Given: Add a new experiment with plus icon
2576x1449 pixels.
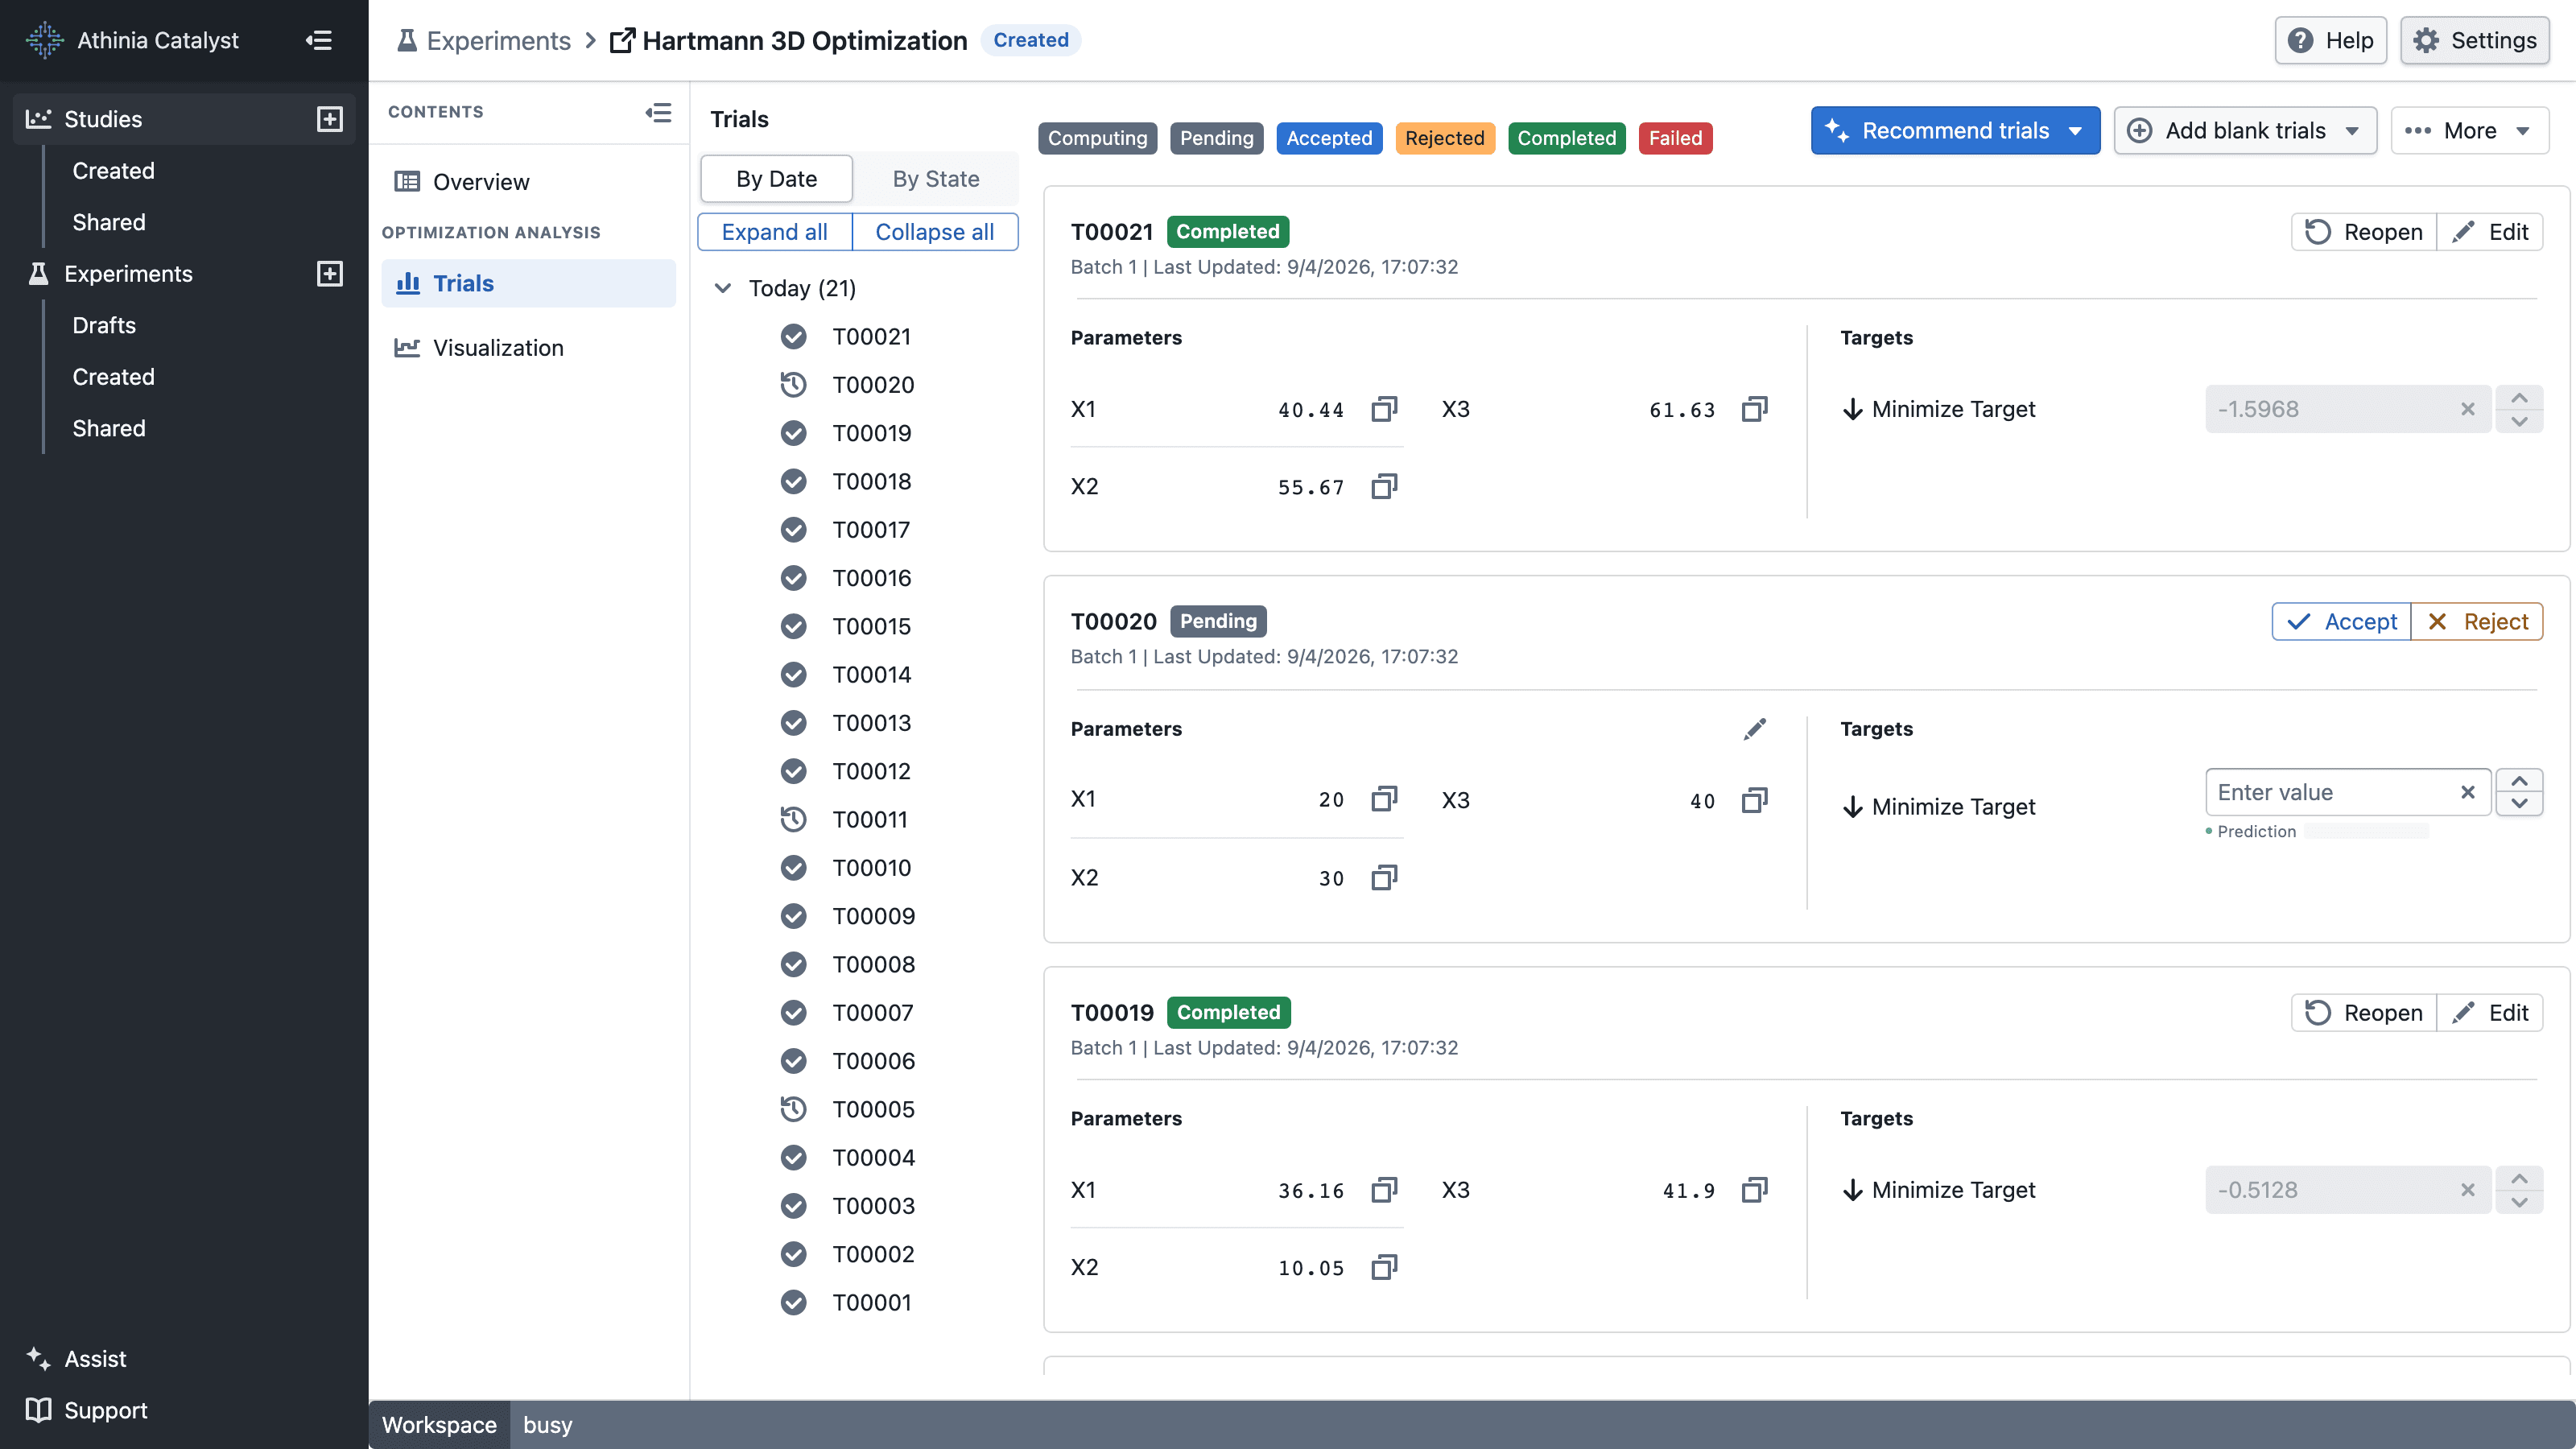Looking at the screenshot, I should click(x=330, y=273).
